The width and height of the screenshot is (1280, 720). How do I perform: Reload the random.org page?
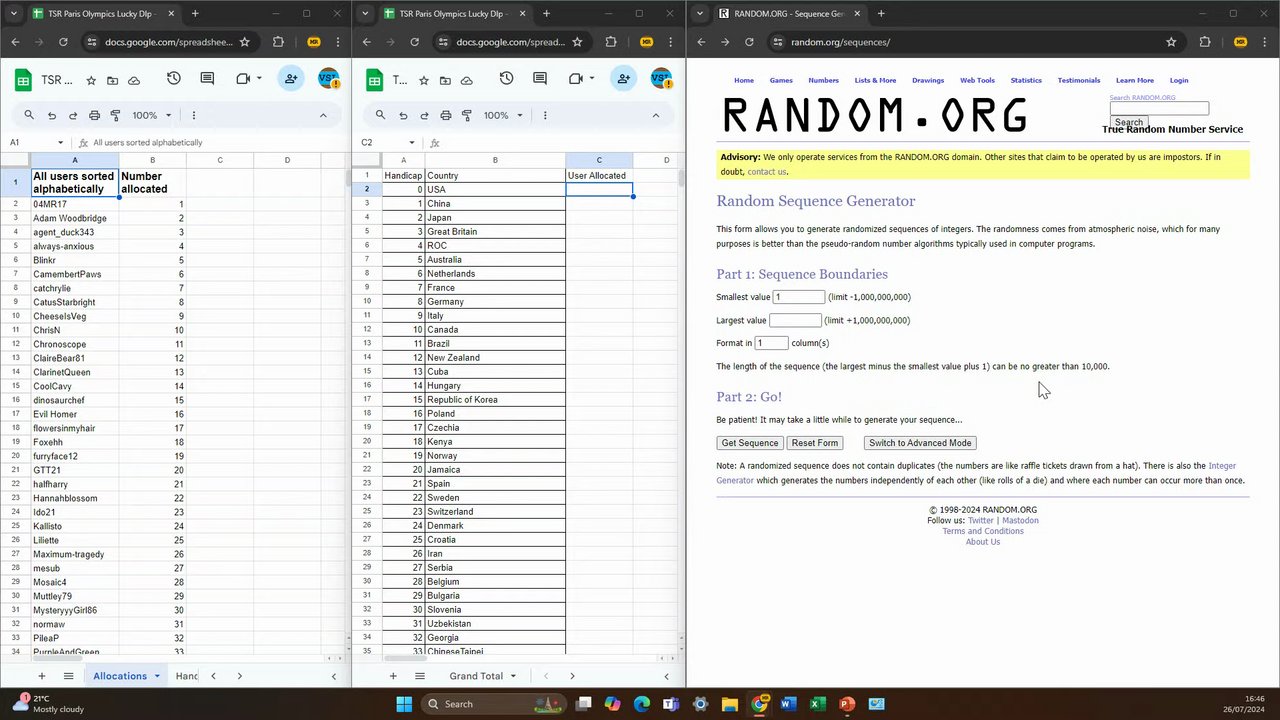pos(749,42)
